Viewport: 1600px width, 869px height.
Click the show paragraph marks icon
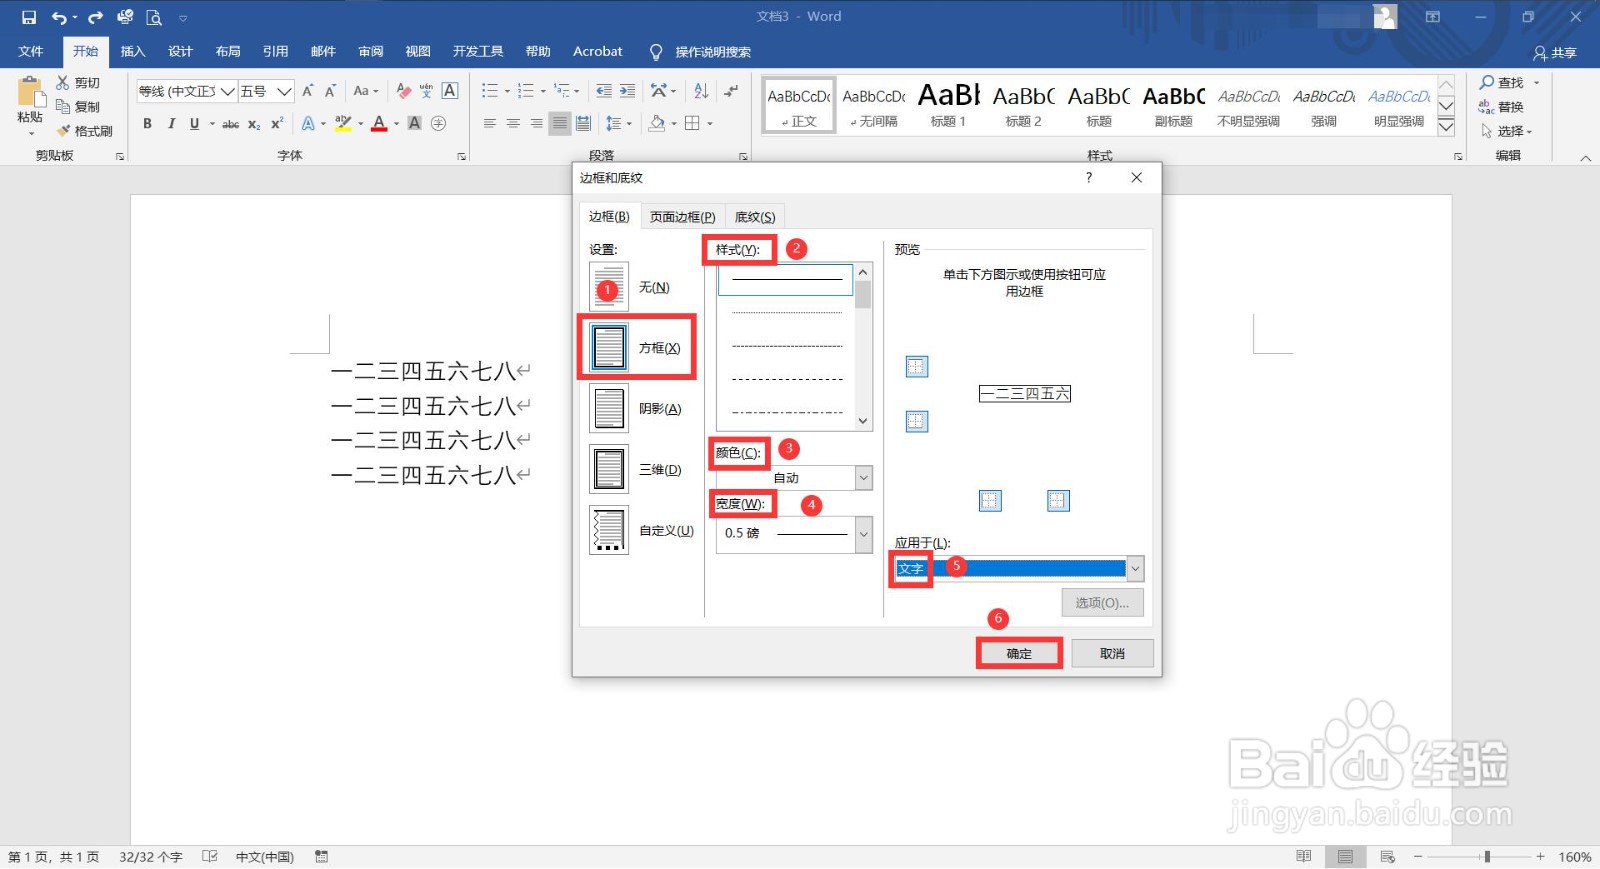(x=732, y=91)
